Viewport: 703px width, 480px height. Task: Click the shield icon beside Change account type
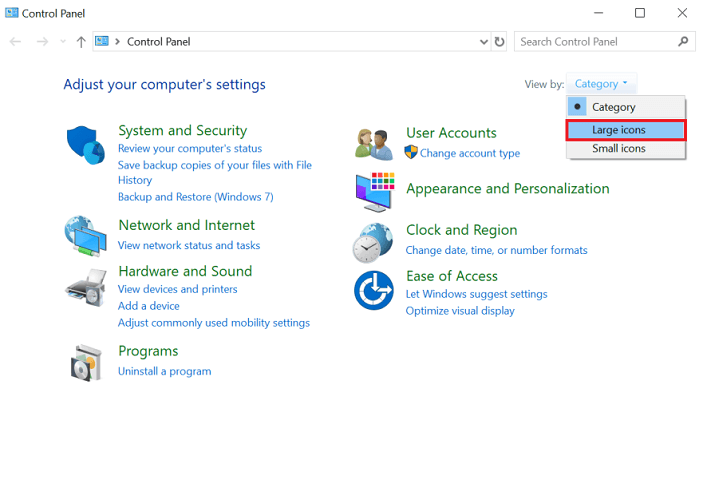[411, 152]
